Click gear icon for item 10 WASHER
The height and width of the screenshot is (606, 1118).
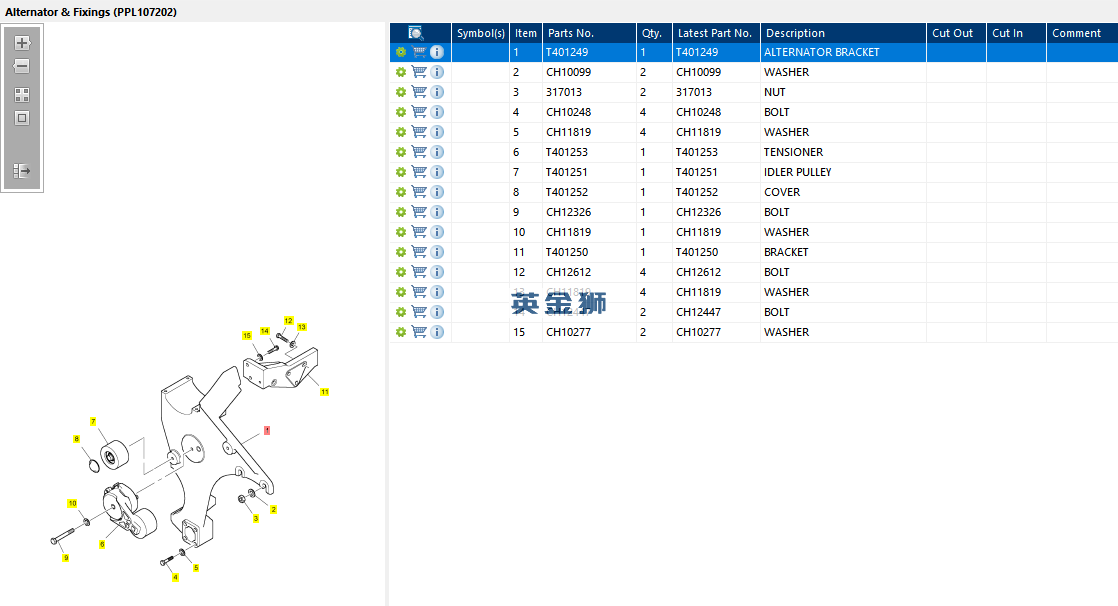pos(401,232)
